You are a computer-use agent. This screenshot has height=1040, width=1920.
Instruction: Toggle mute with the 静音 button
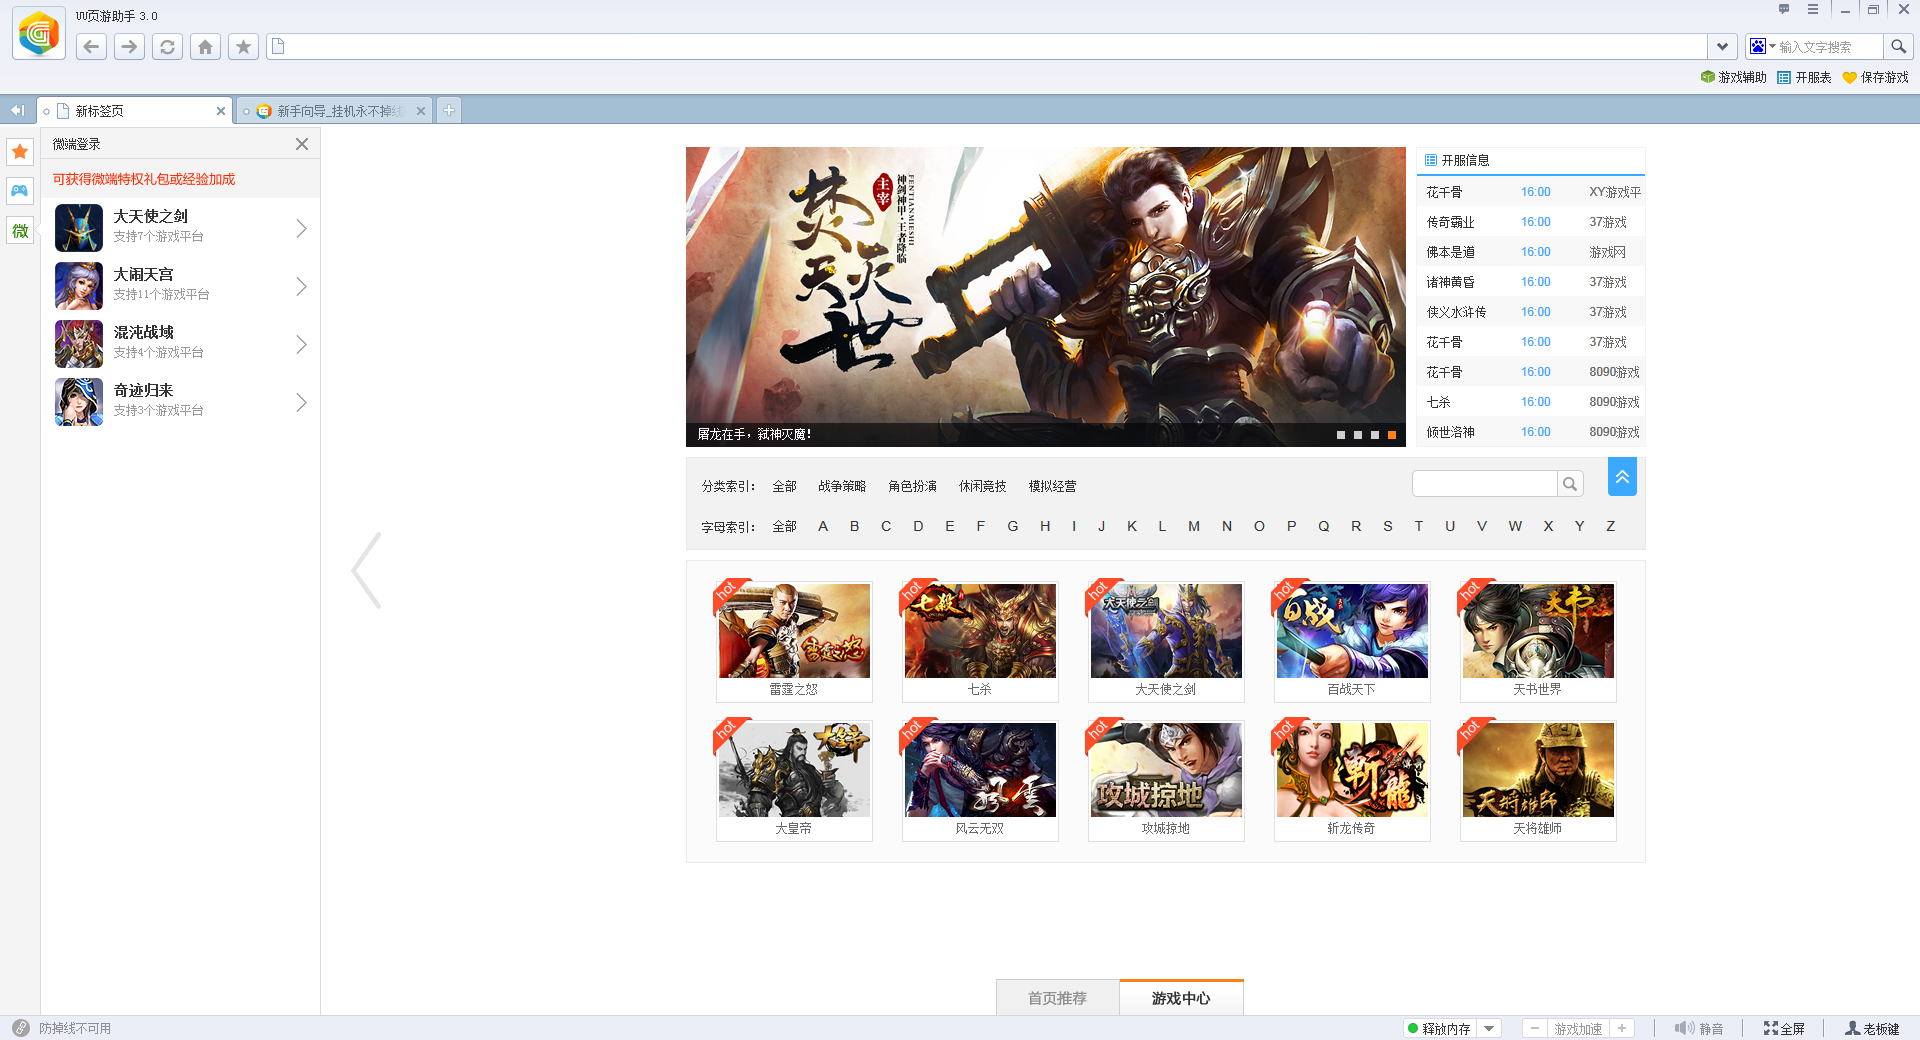pyautogui.click(x=1699, y=1028)
